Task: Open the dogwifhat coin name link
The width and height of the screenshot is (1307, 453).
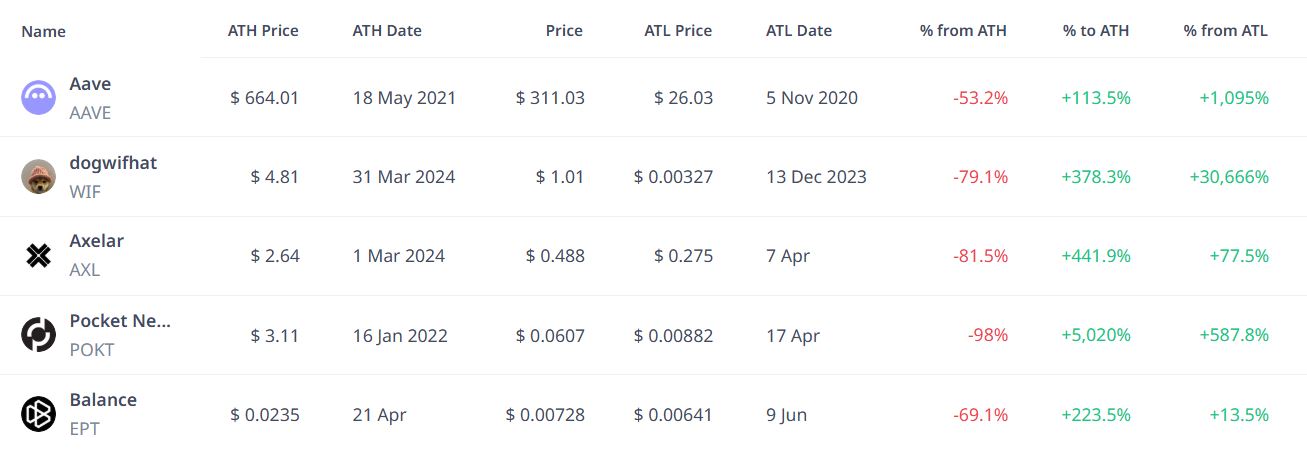Action: [x=113, y=163]
